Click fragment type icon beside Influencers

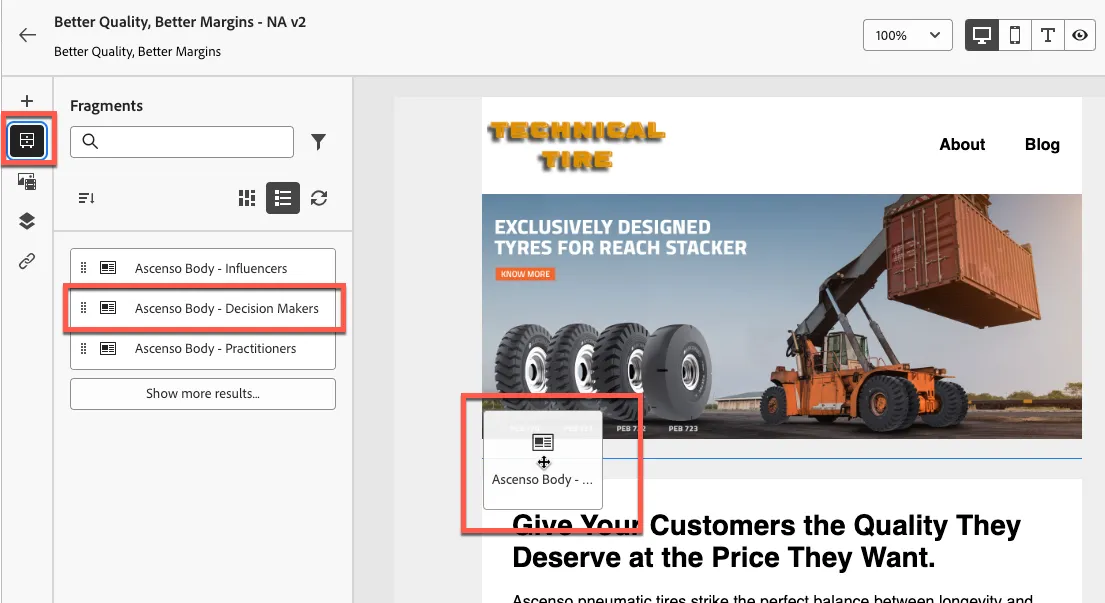(x=108, y=268)
